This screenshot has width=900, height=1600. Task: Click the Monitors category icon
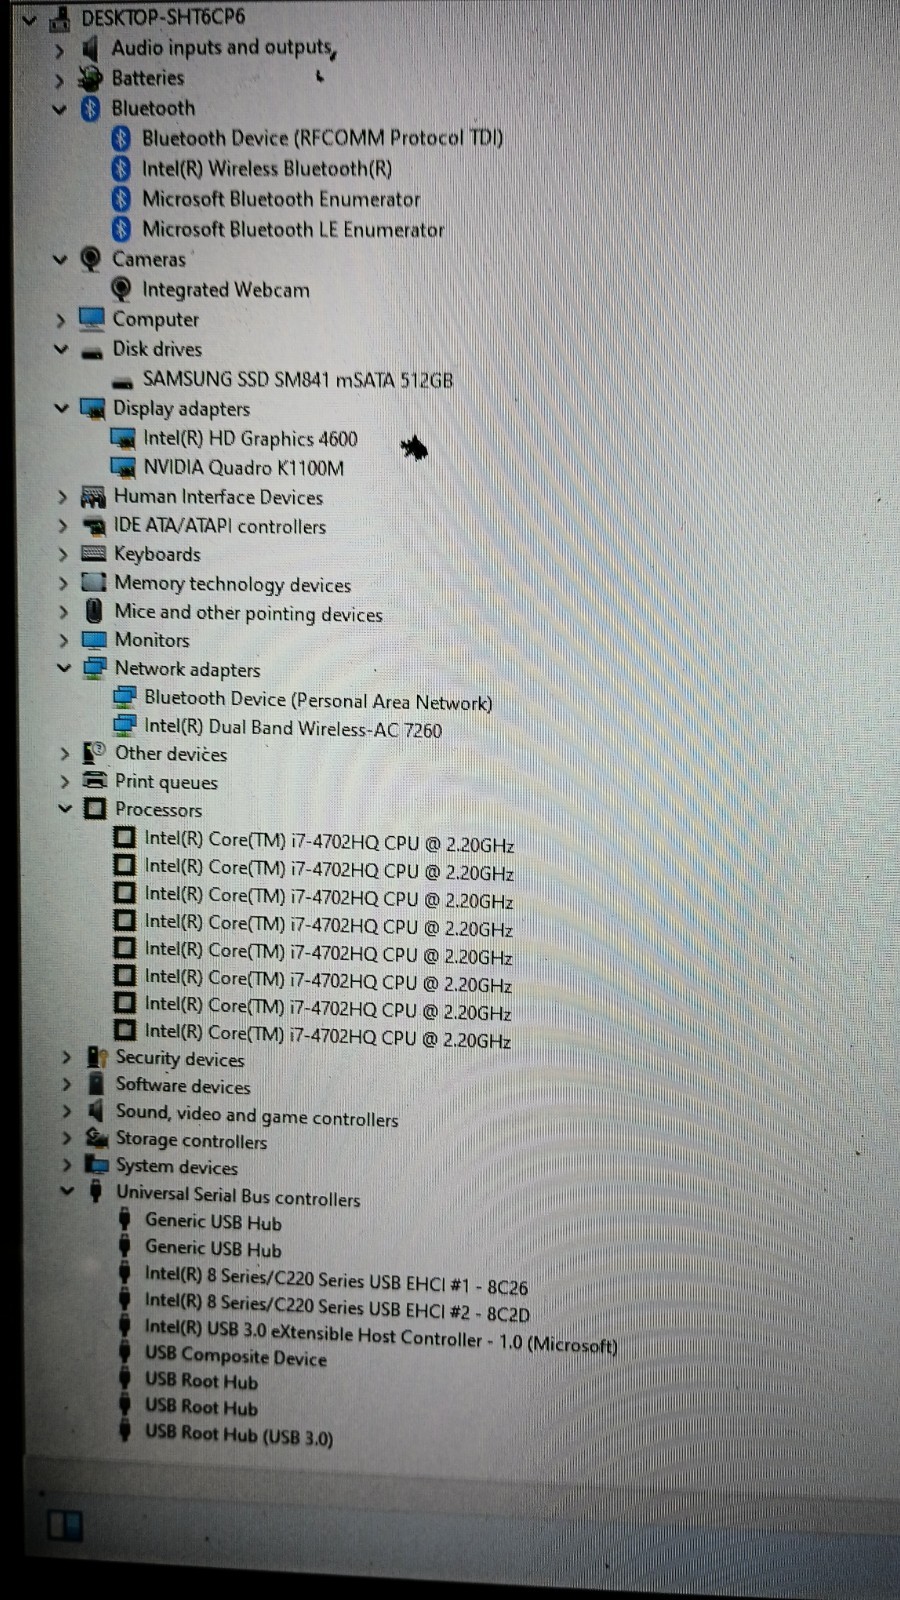(94, 640)
